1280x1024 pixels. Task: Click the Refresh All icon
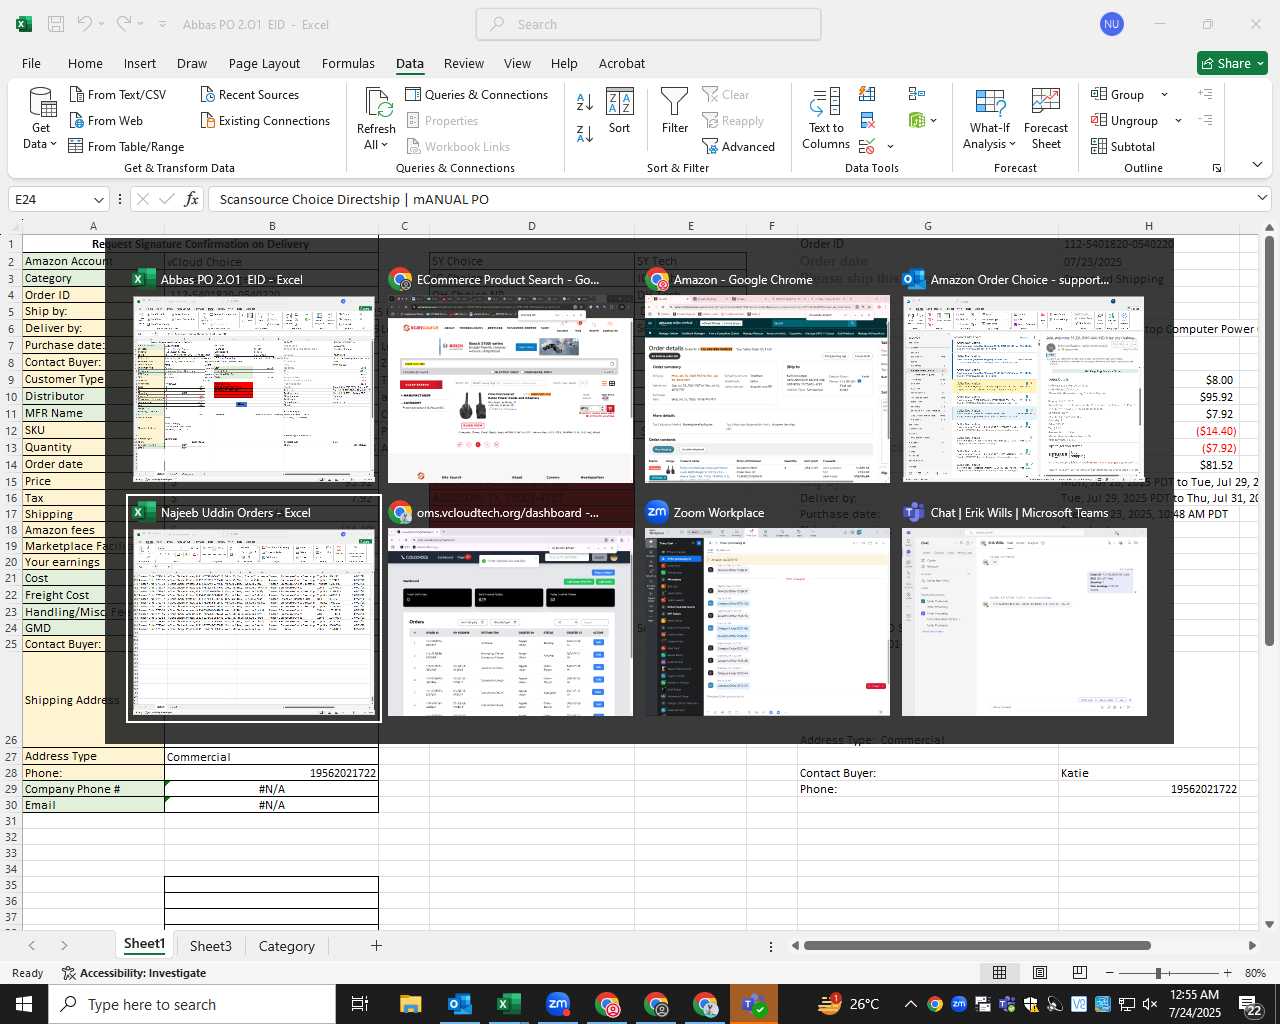coord(377,103)
